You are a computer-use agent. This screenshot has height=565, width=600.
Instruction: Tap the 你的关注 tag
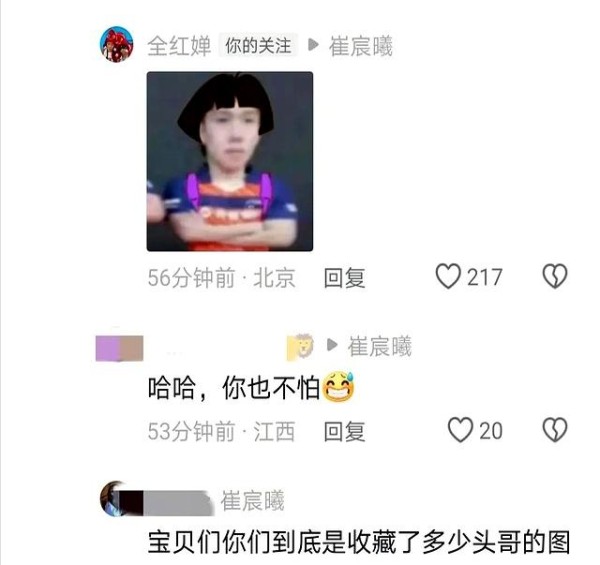coord(258,46)
